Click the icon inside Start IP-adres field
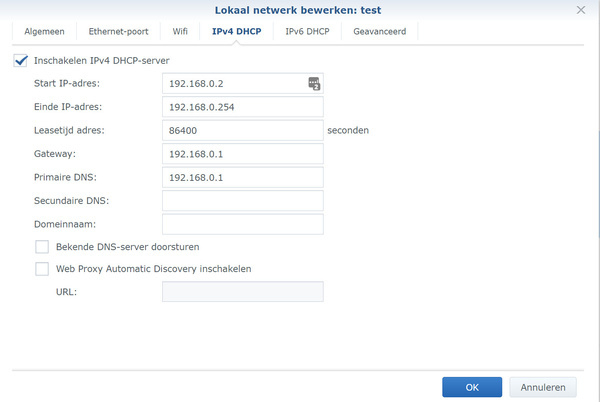Viewport: 600px width, 402px height. point(313,84)
